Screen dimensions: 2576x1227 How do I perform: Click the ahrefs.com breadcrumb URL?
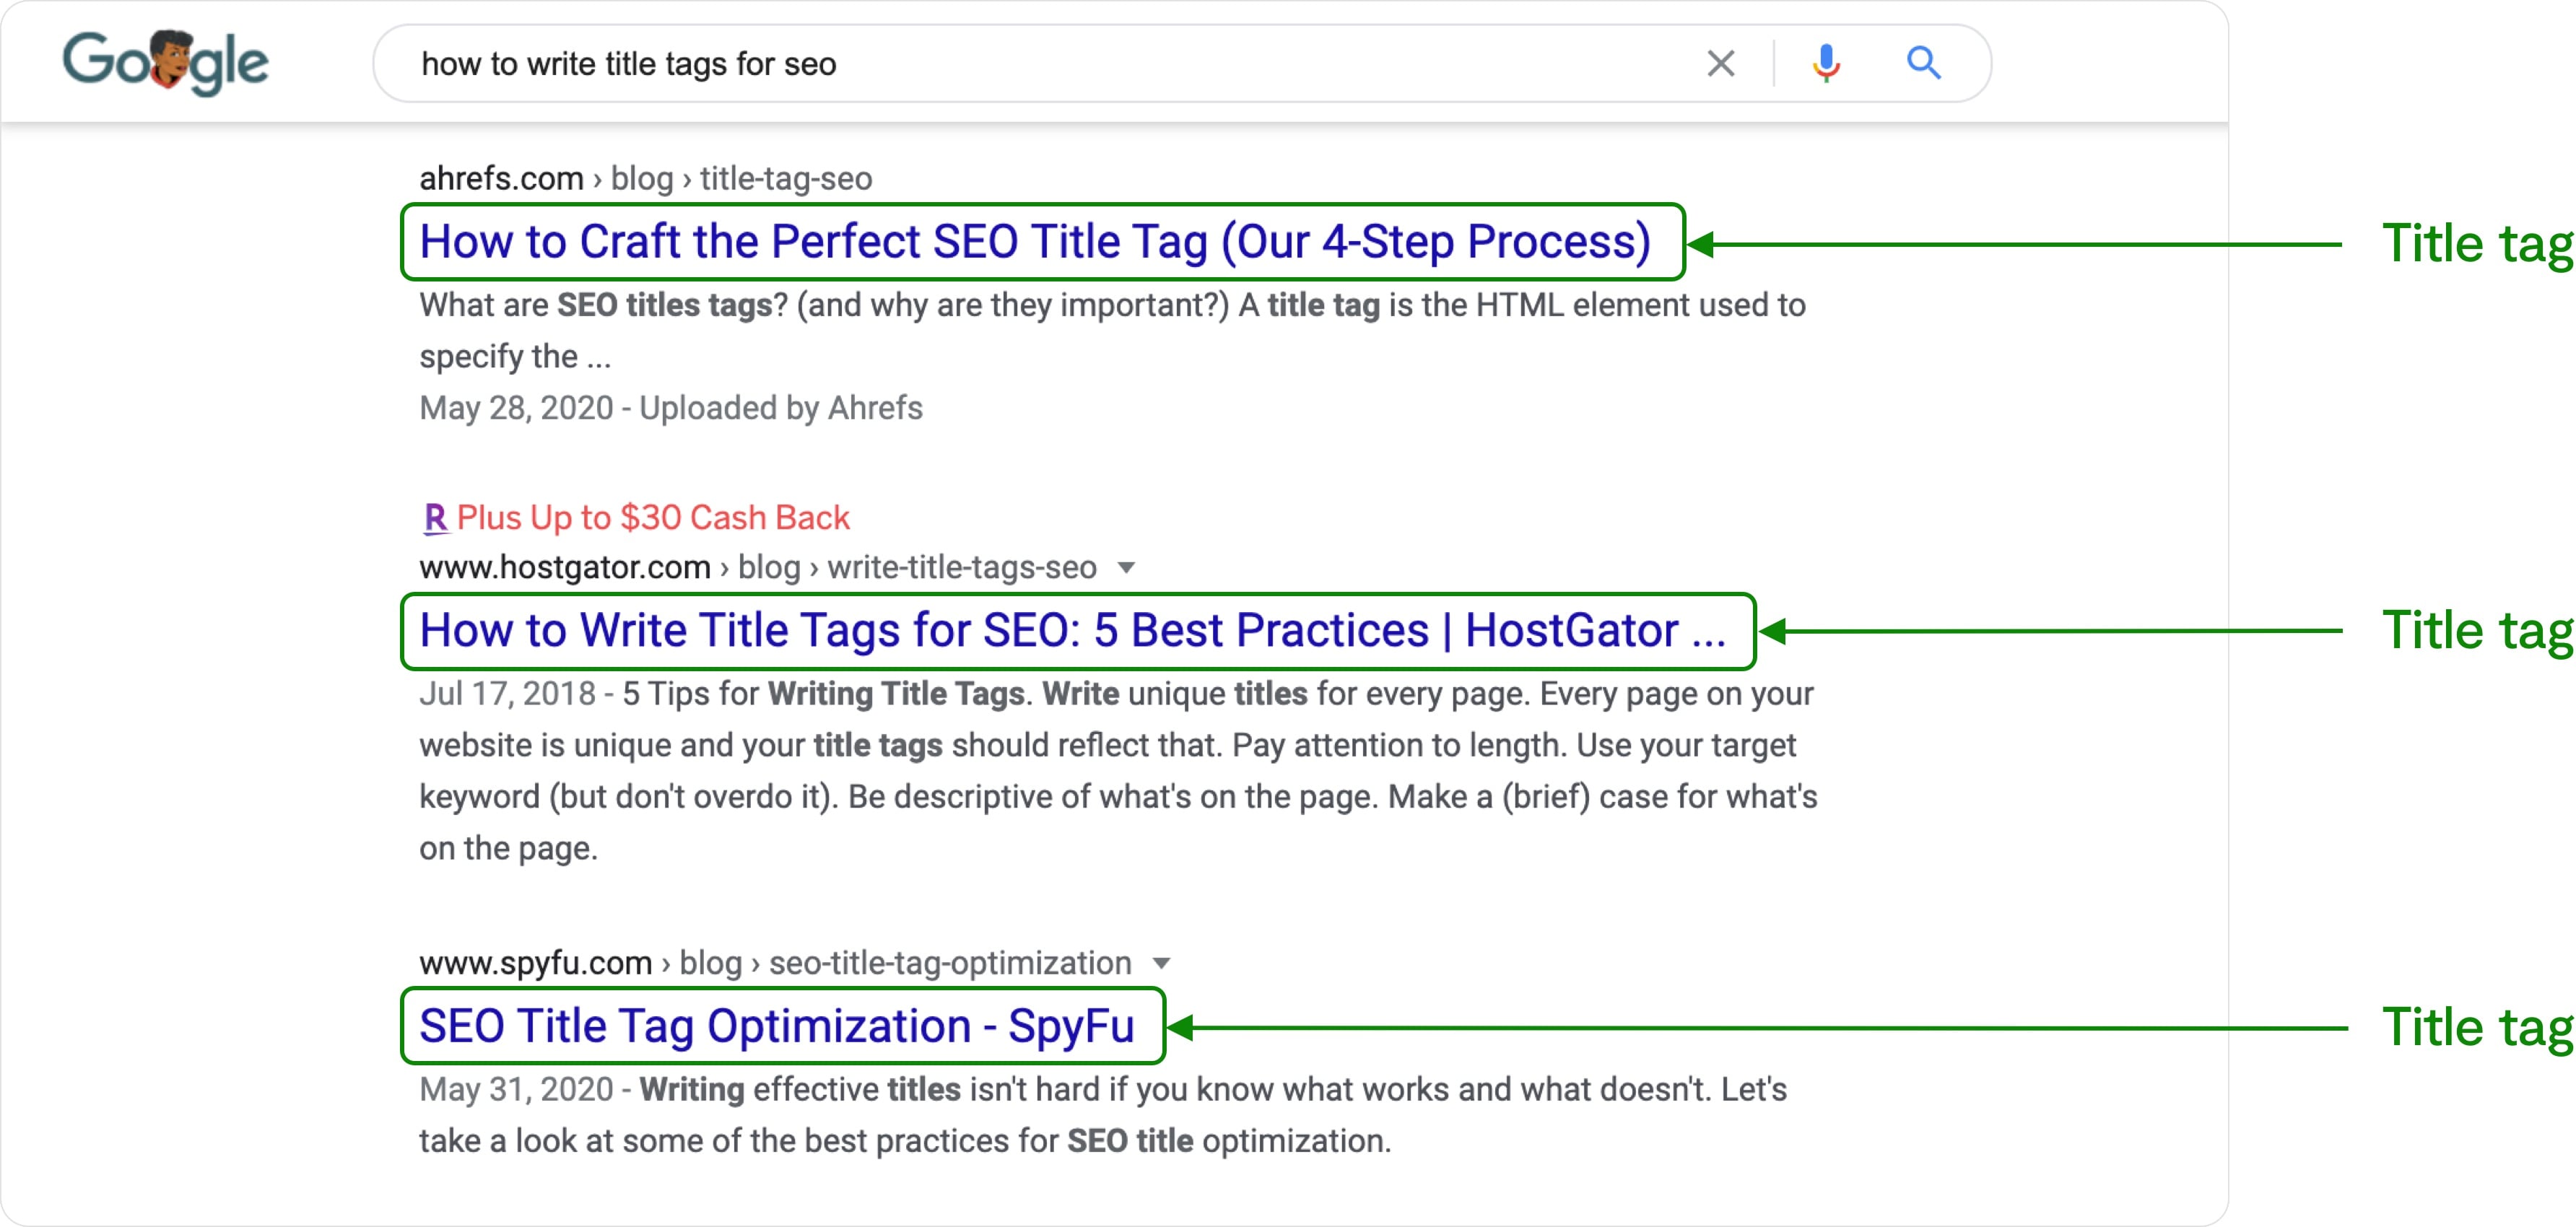645,179
